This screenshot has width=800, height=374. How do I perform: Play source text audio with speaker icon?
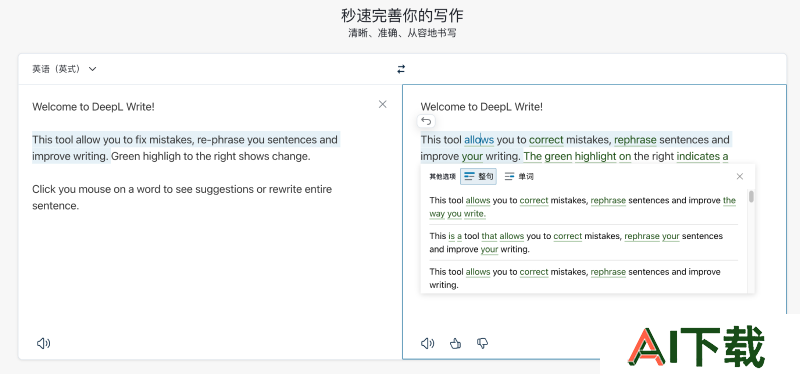tap(43, 343)
